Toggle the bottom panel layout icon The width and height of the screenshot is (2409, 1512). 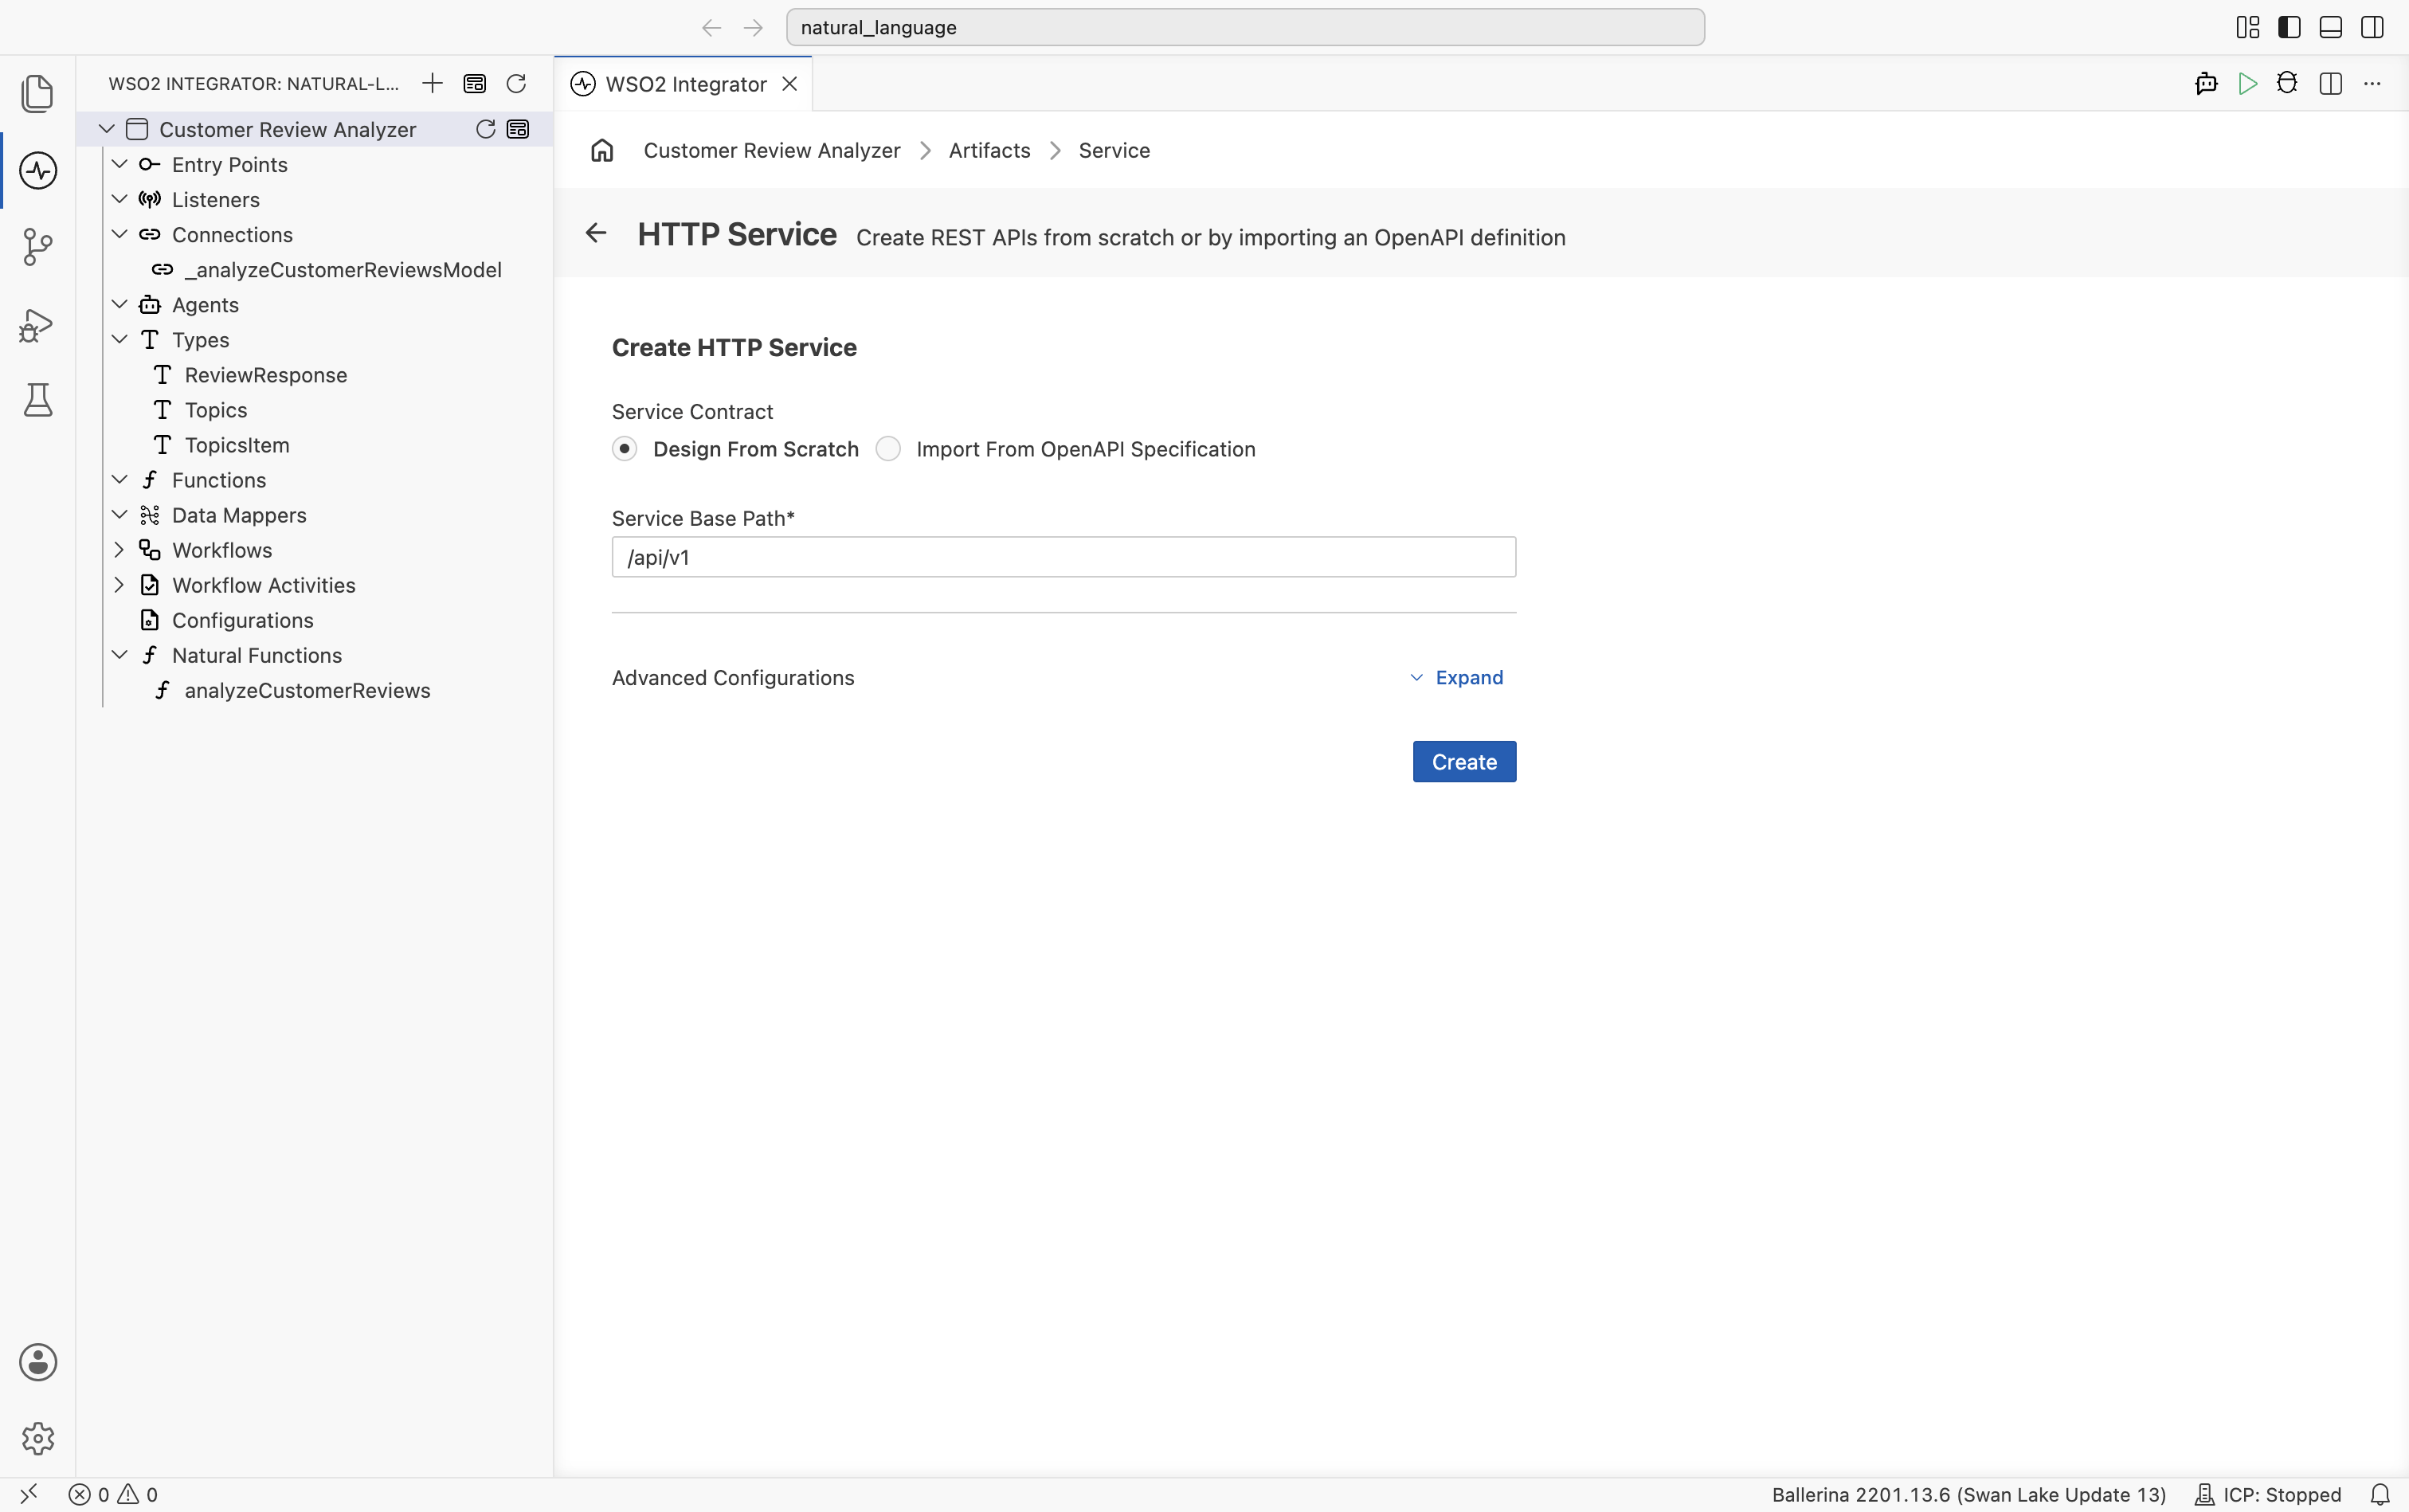coord(2330,27)
